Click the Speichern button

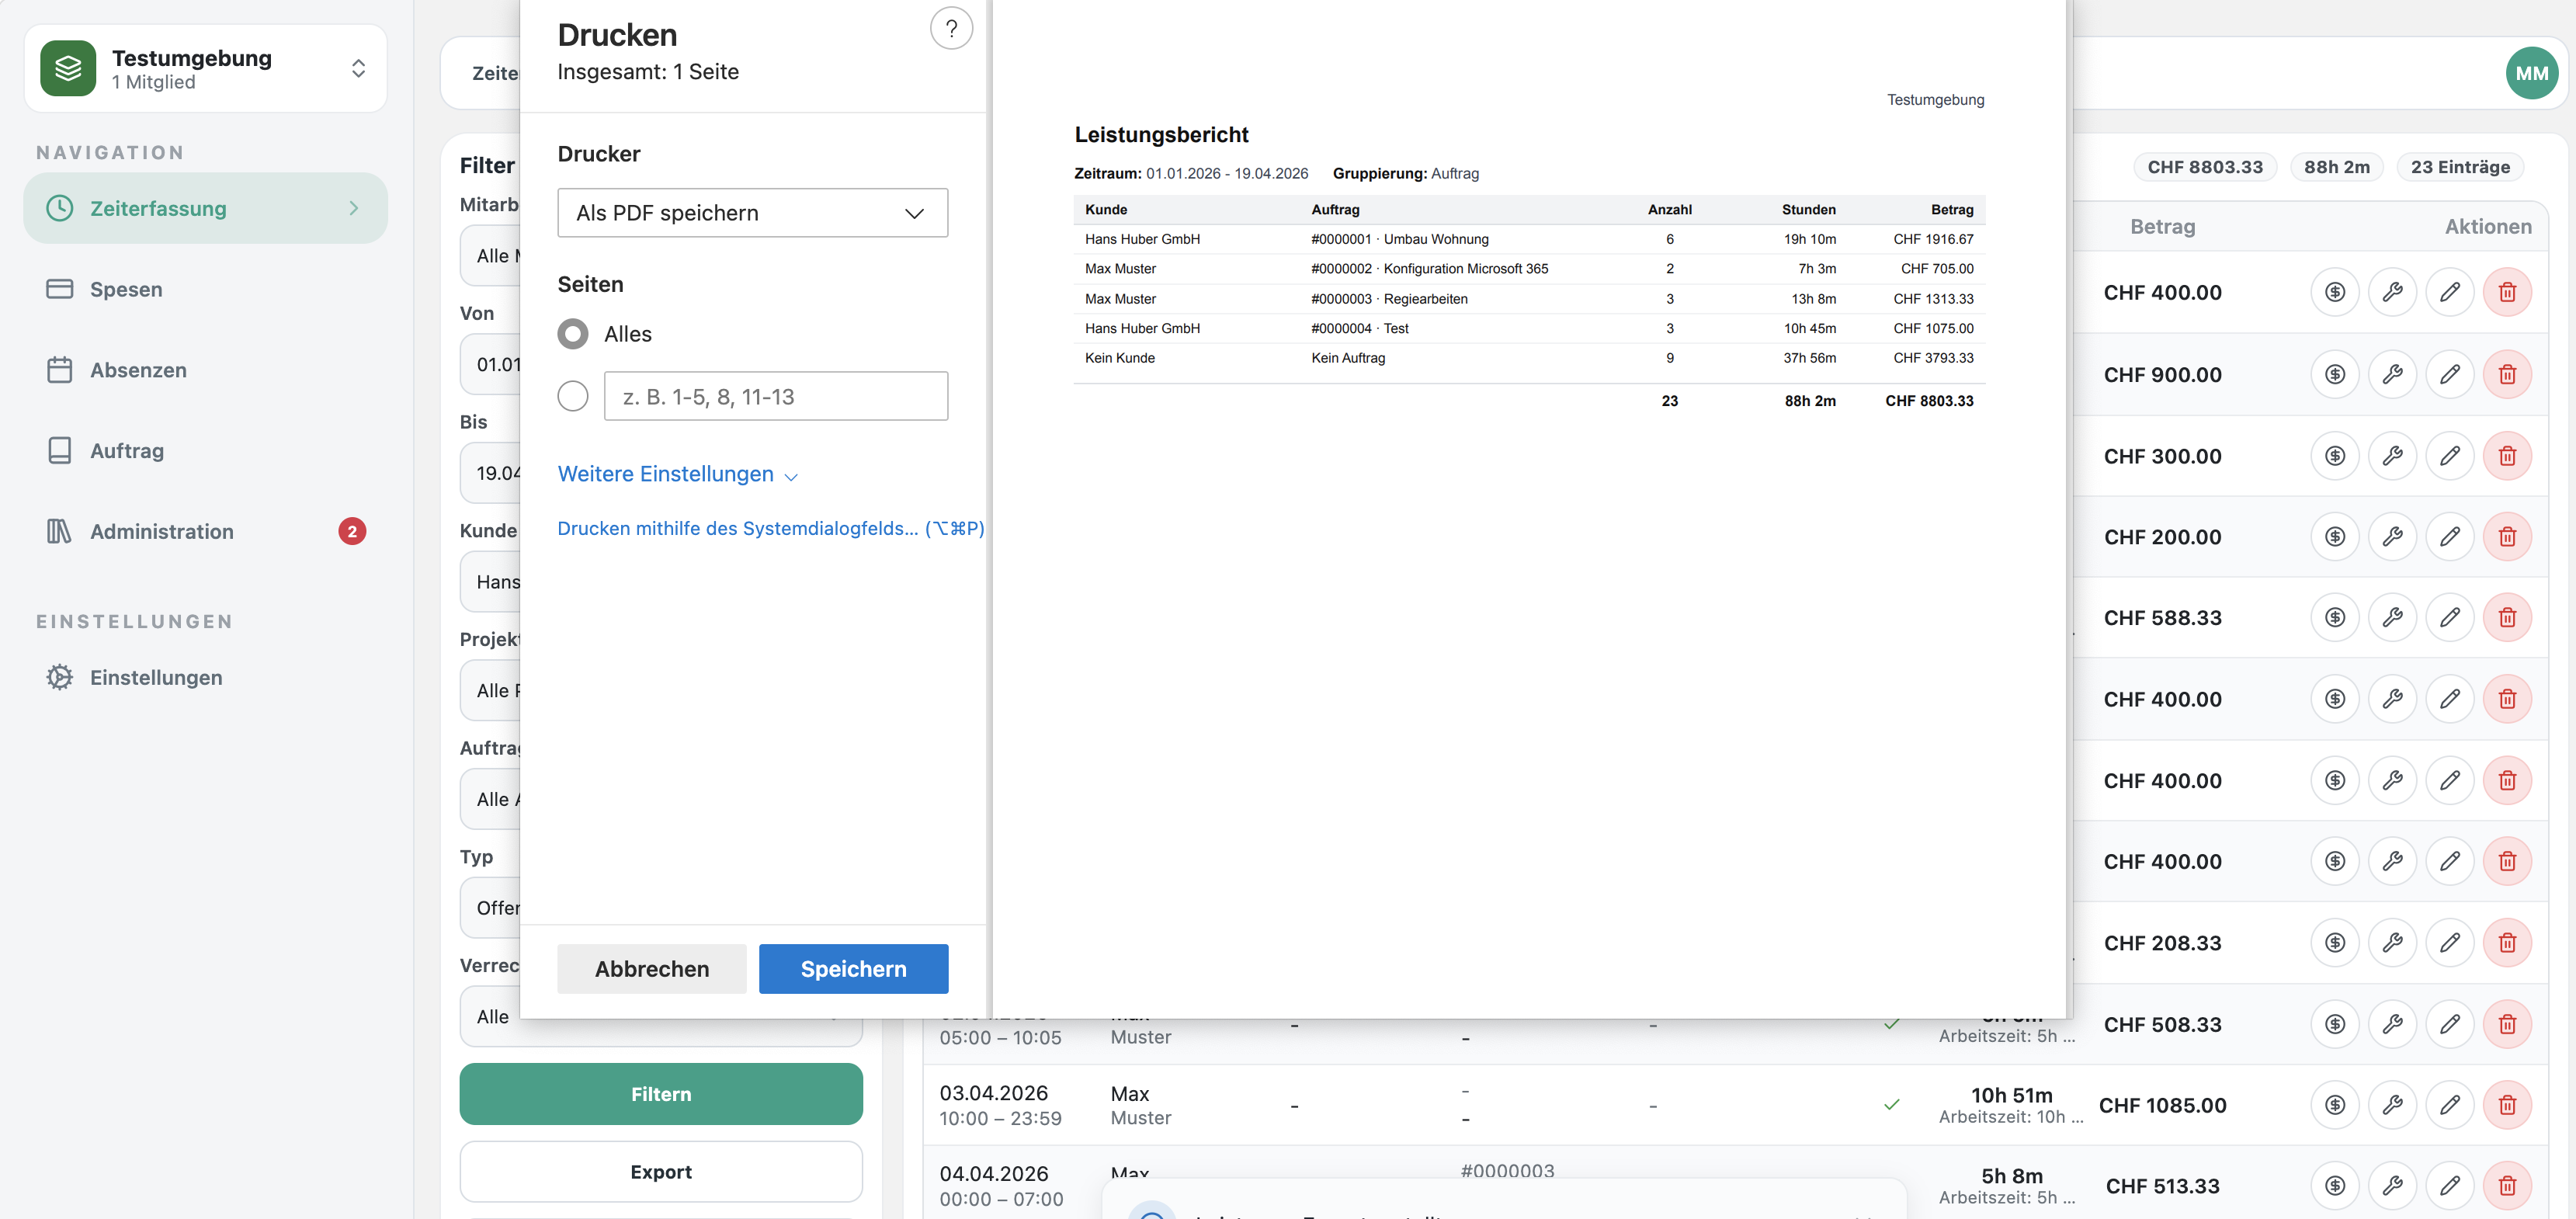(x=853, y=968)
